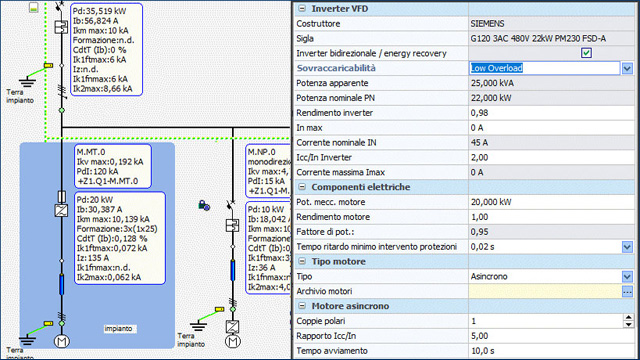Increase Coppie polari with up arrow
Viewport: 640px width, 360px height.
629,317
